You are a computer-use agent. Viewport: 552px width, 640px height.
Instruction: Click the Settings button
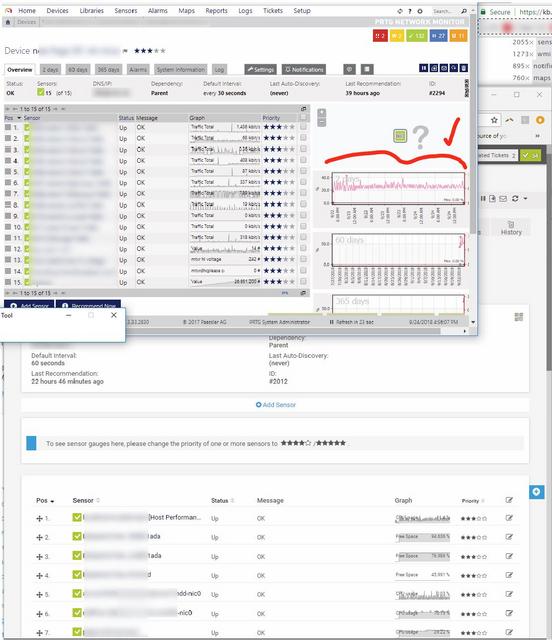click(x=260, y=69)
